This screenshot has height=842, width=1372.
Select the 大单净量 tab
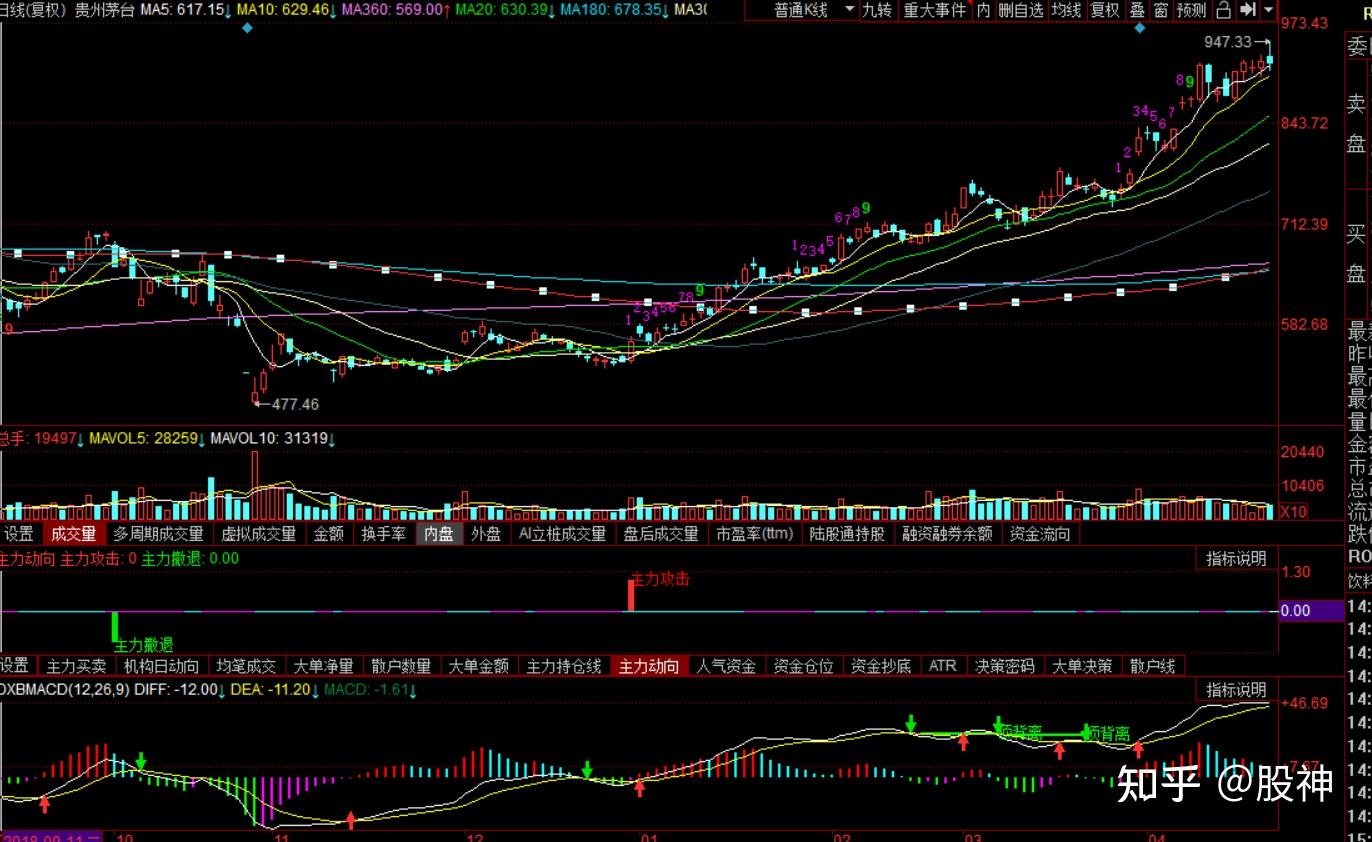(x=323, y=666)
